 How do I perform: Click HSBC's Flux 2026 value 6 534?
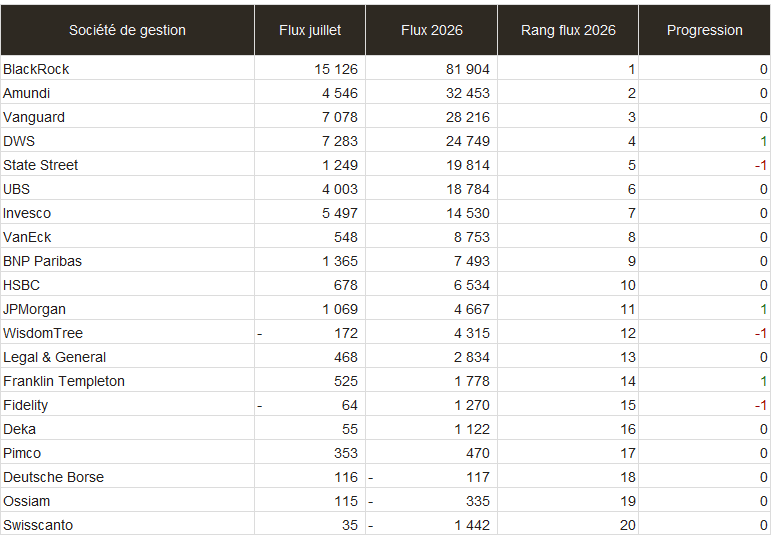coord(472,285)
